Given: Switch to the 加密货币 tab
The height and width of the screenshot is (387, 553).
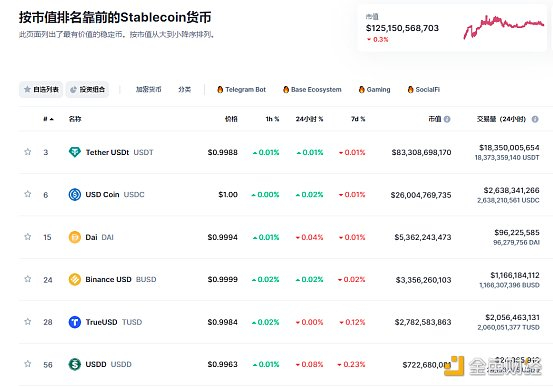Looking at the screenshot, I should tap(149, 90).
